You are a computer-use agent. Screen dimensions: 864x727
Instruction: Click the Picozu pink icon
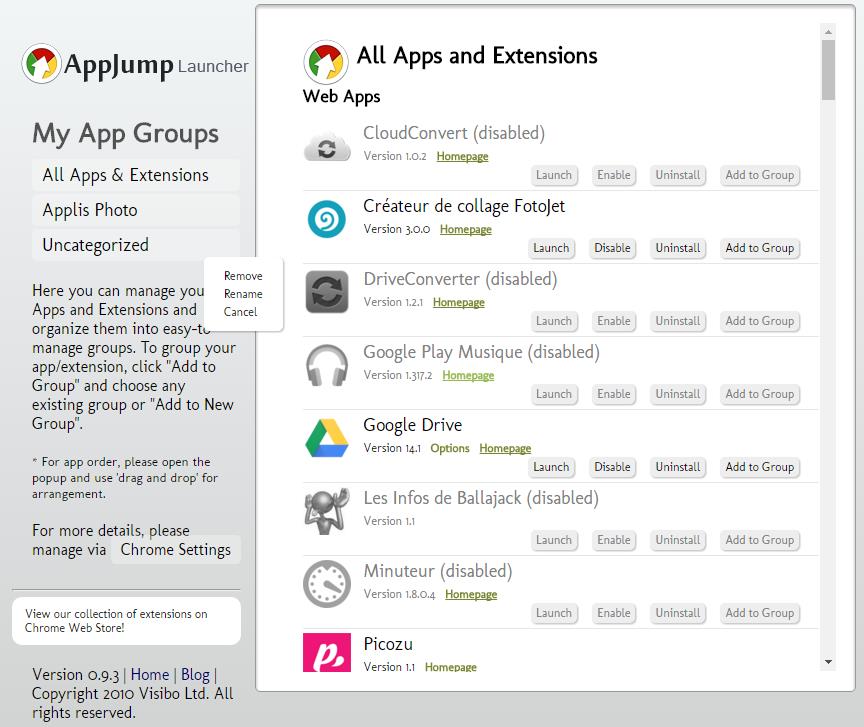[327, 653]
